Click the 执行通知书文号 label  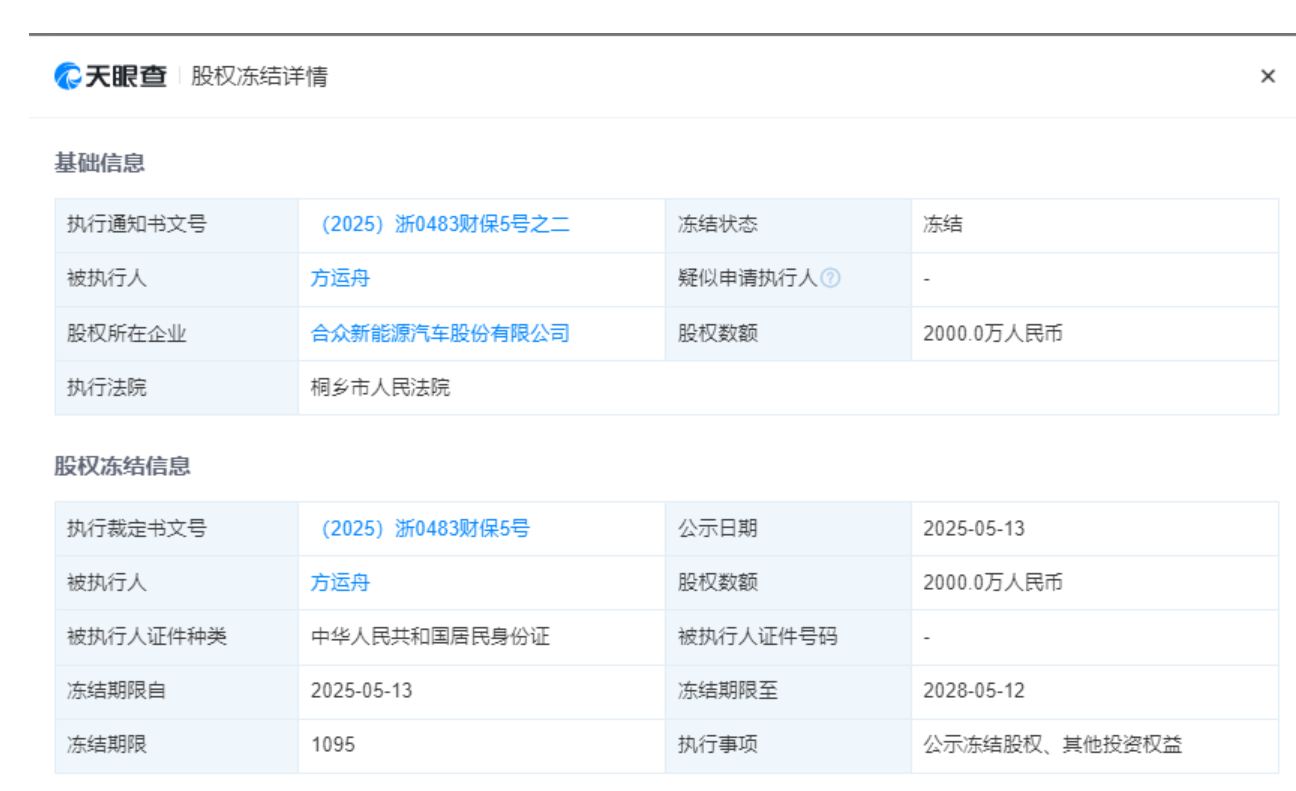click(137, 224)
